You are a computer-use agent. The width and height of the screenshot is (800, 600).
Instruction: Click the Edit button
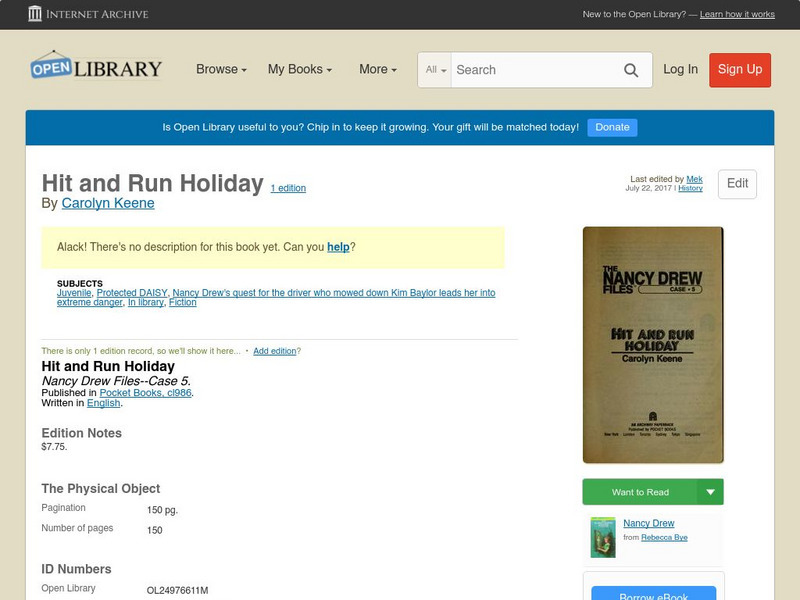click(737, 184)
